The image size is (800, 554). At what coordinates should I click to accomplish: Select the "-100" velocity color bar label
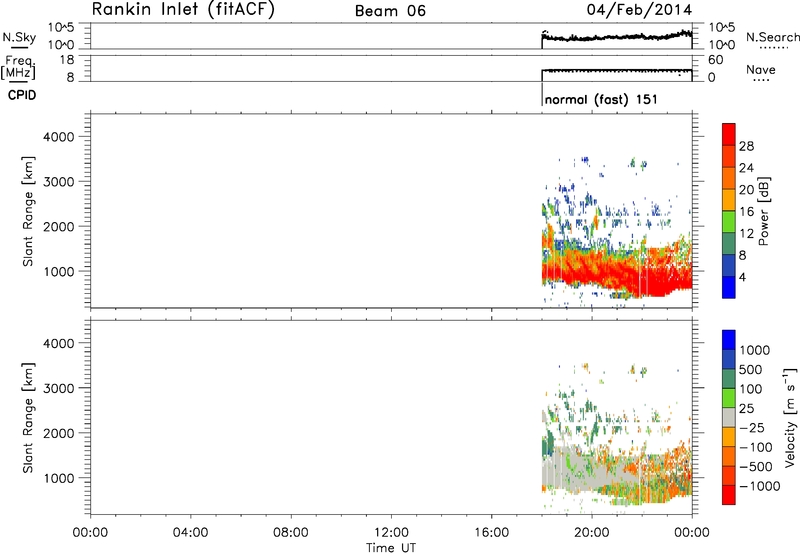click(756, 447)
